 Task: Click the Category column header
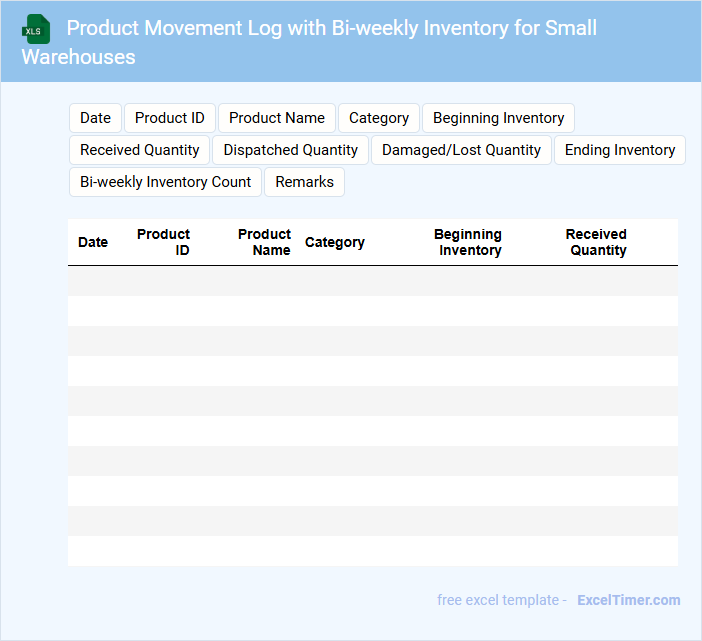pos(335,242)
